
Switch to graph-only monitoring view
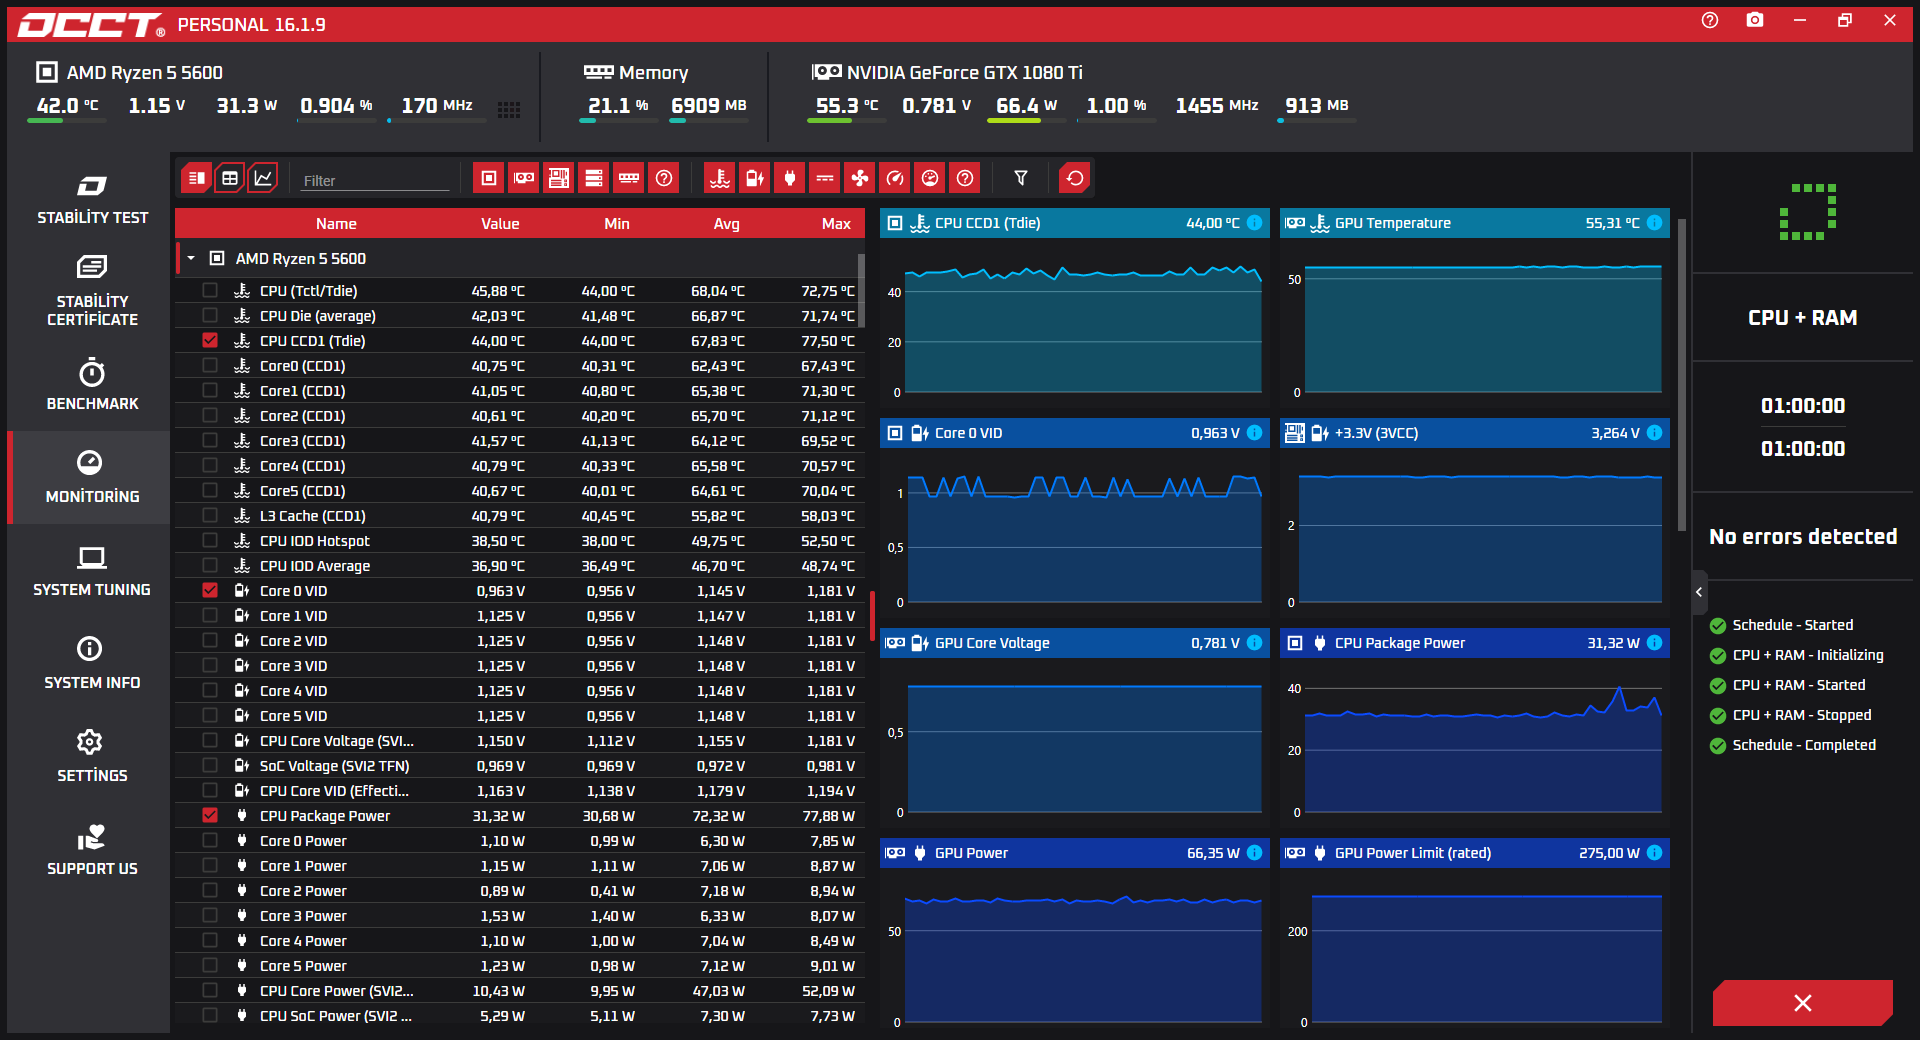tap(263, 178)
